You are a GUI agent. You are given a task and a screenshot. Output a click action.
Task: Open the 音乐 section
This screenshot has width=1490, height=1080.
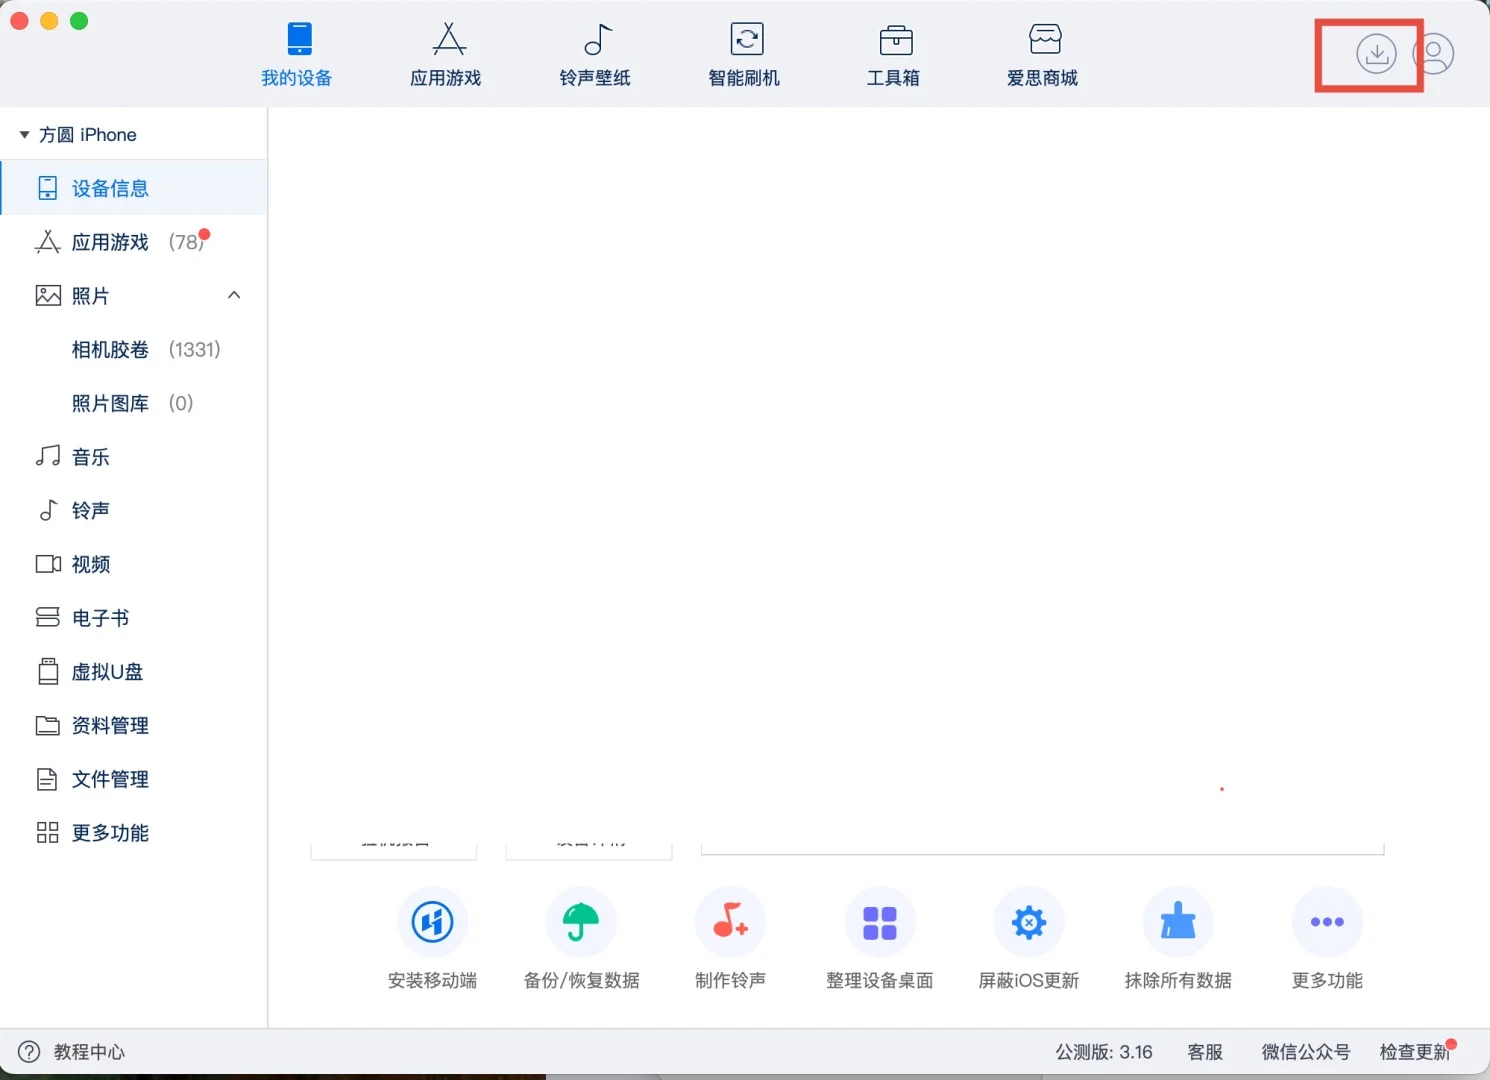tap(90, 456)
